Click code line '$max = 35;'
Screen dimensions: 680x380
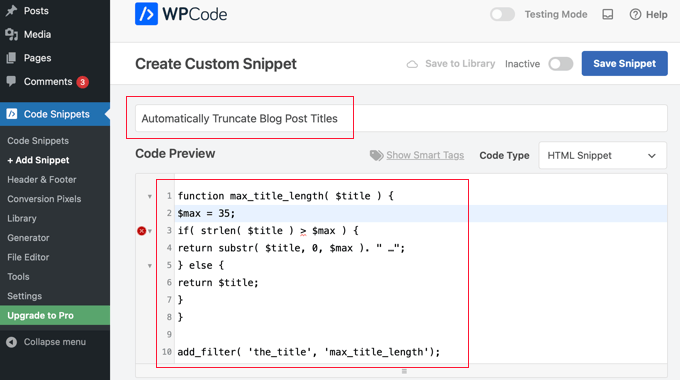(206, 213)
